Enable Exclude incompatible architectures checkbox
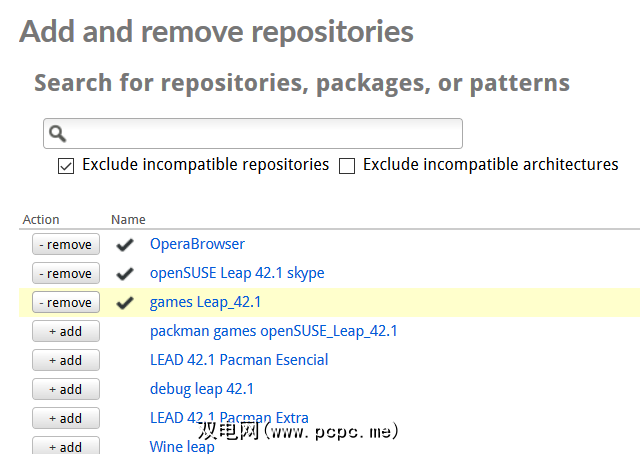Image resolution: width=640 pixels, height=454 pixels. click(347, 166)
